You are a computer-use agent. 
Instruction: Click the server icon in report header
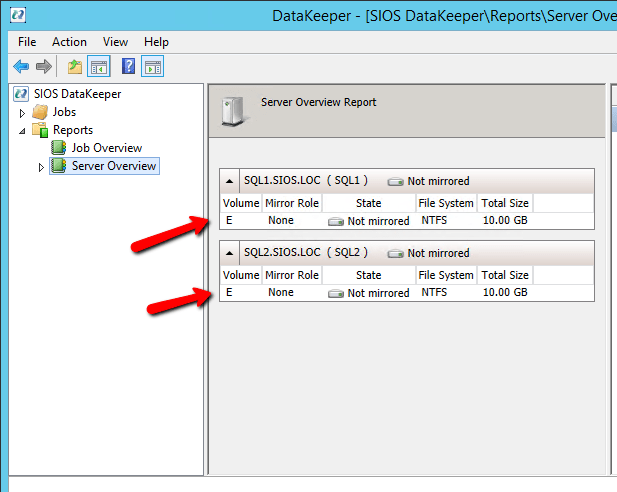[x=232, y=110]
